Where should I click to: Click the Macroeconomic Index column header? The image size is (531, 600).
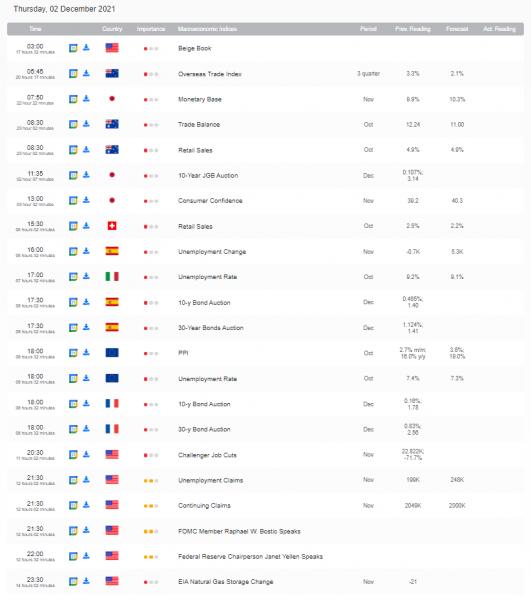(207, 29)
